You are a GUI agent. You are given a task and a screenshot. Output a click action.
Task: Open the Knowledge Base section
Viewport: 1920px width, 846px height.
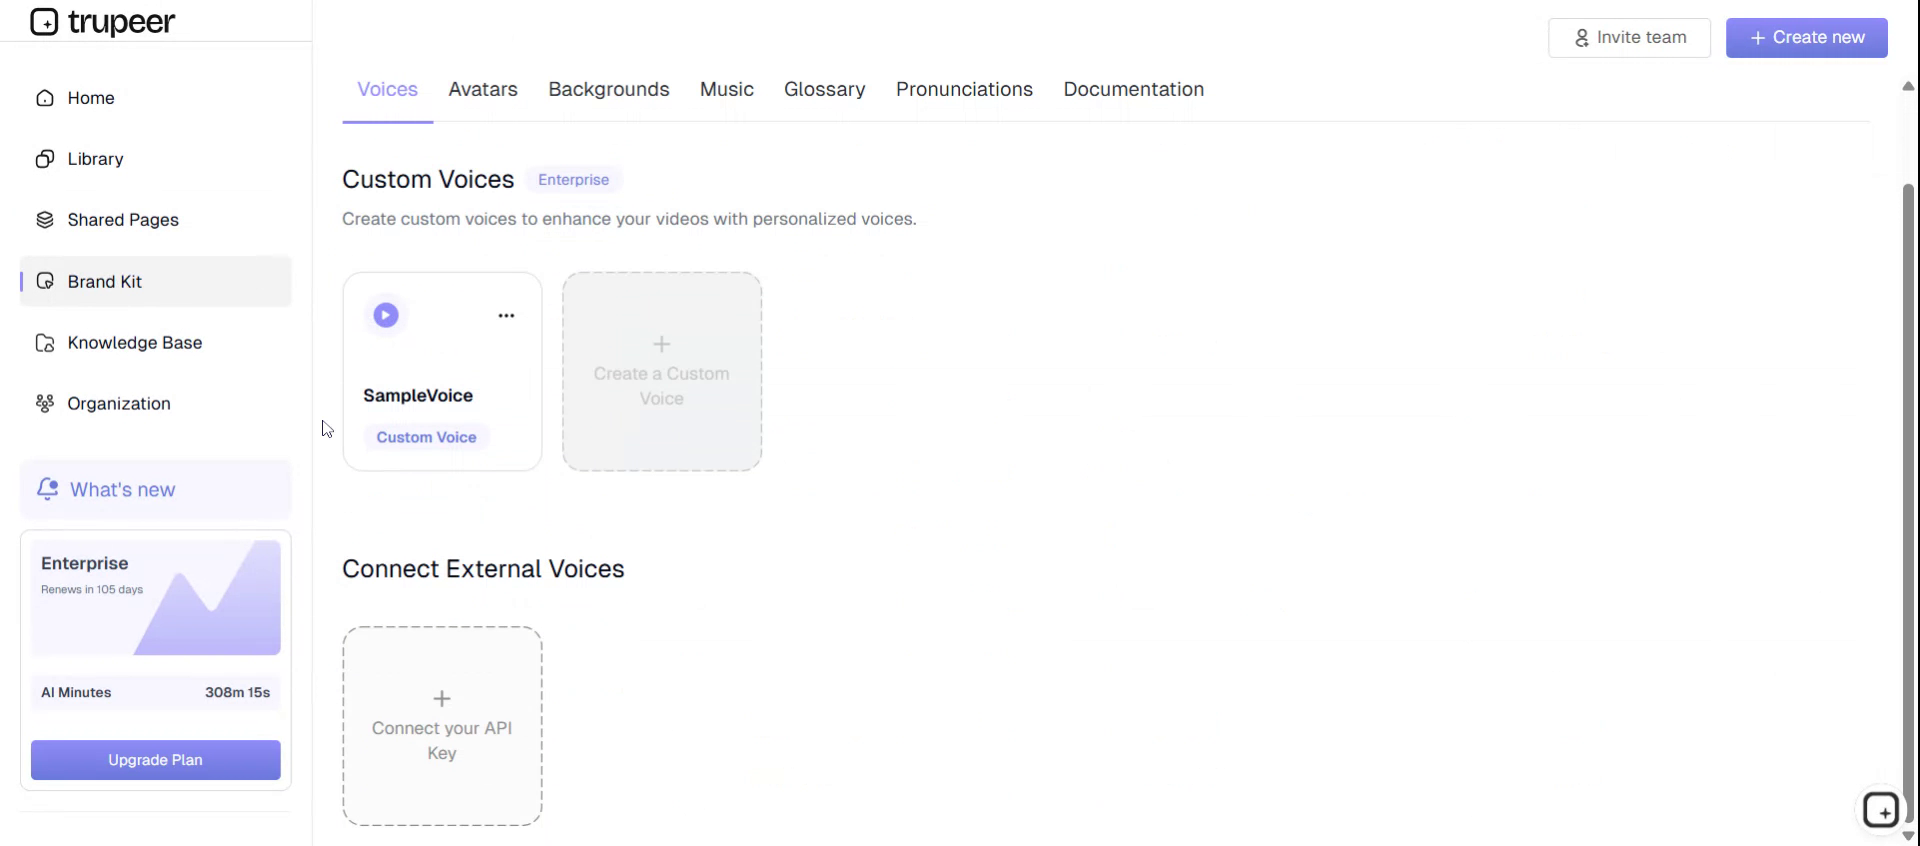point(155,343)
